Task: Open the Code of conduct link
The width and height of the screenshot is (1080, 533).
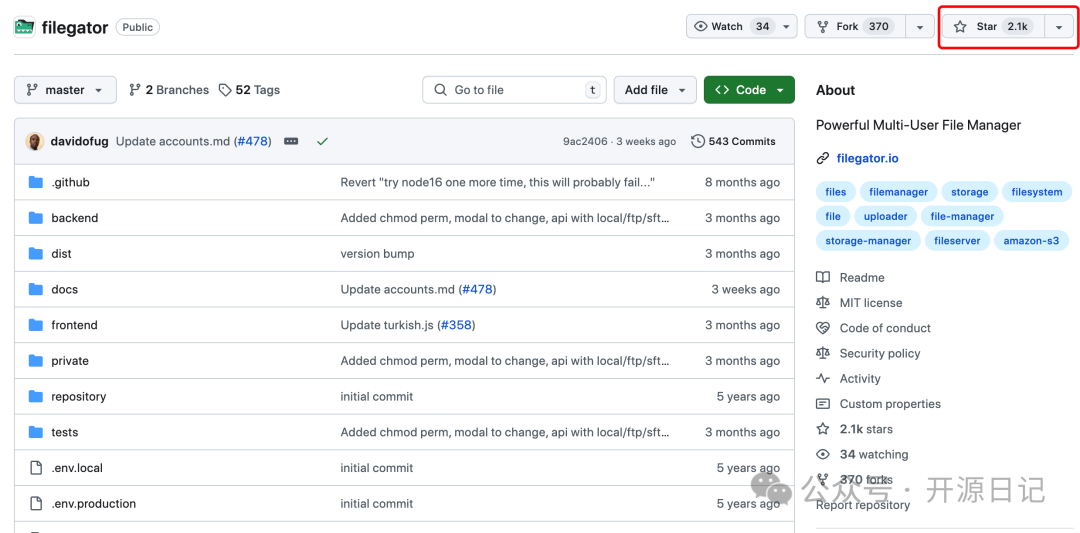Action: (873, 328)
